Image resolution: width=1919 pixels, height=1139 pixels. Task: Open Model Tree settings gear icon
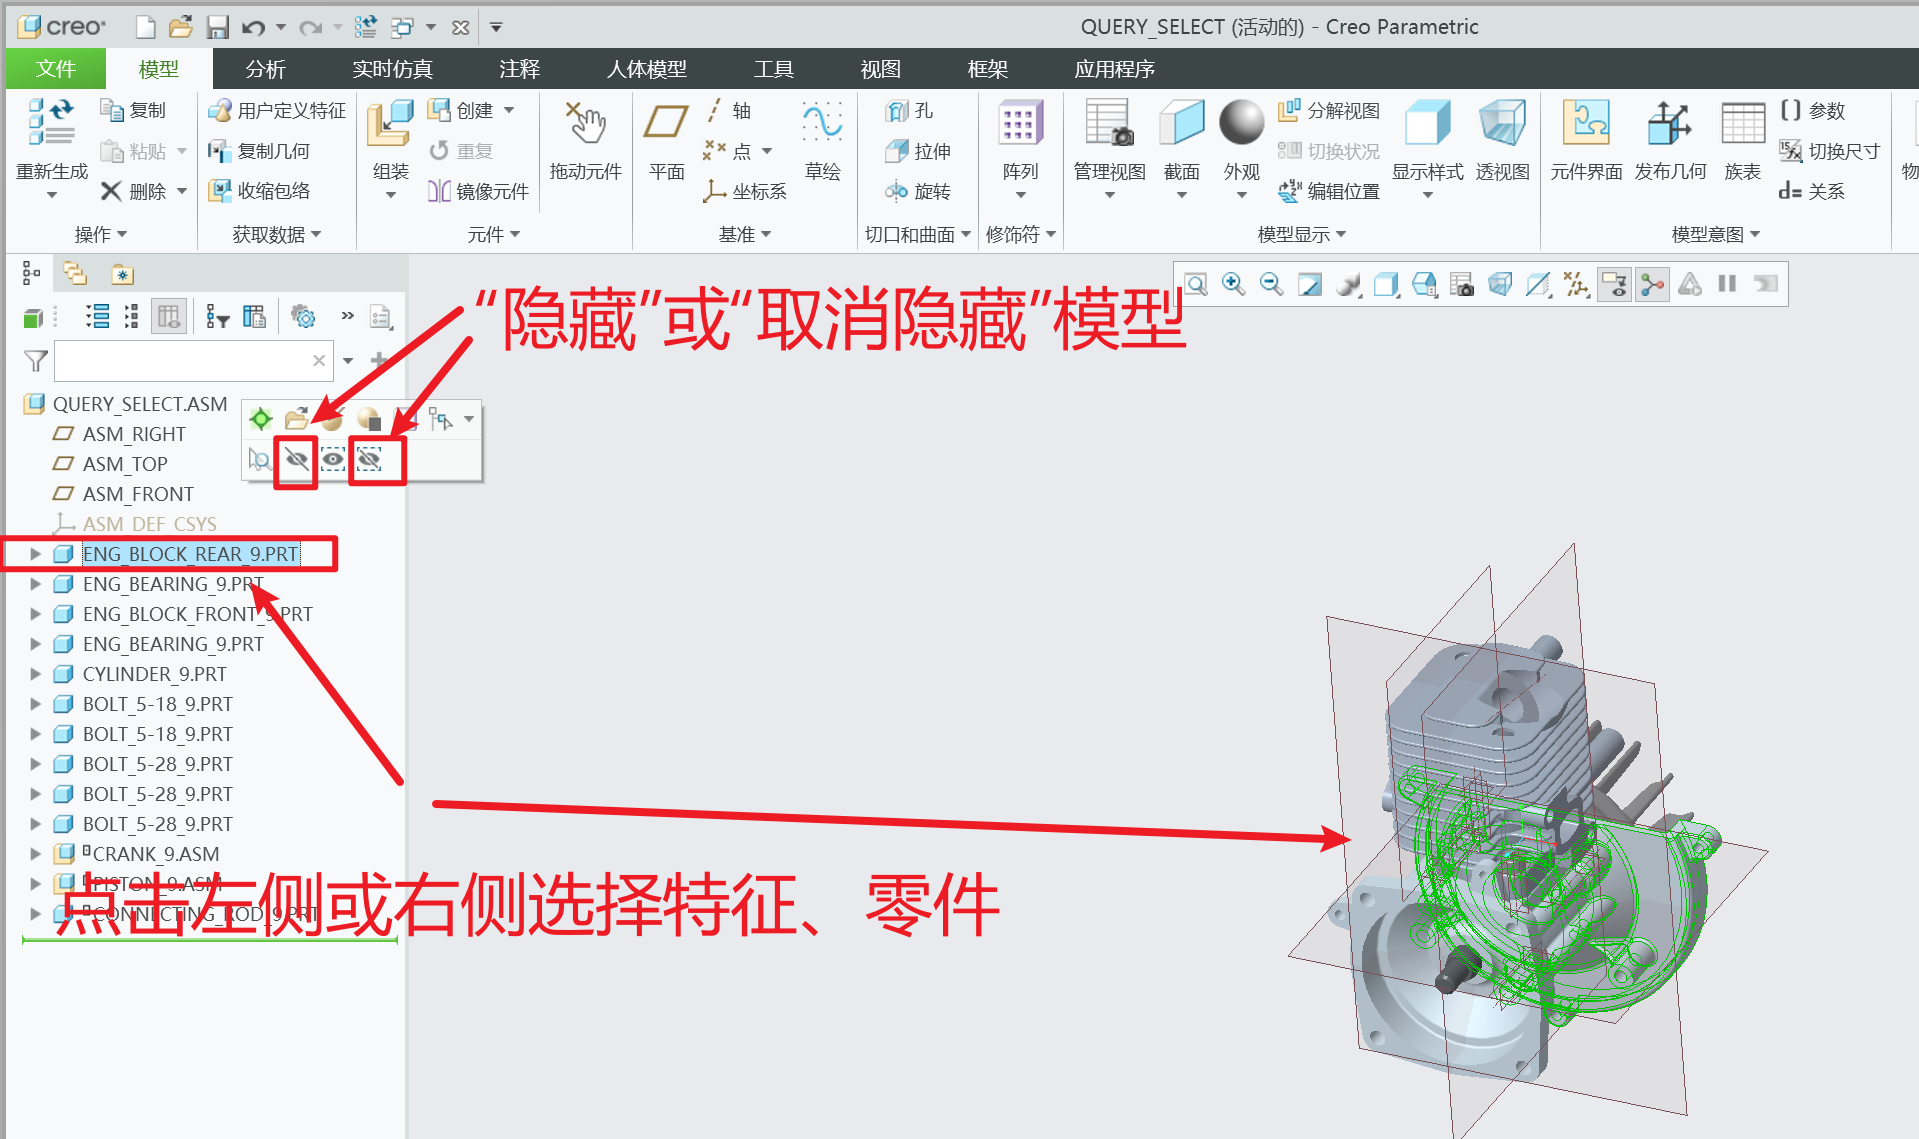coord(302,318)
